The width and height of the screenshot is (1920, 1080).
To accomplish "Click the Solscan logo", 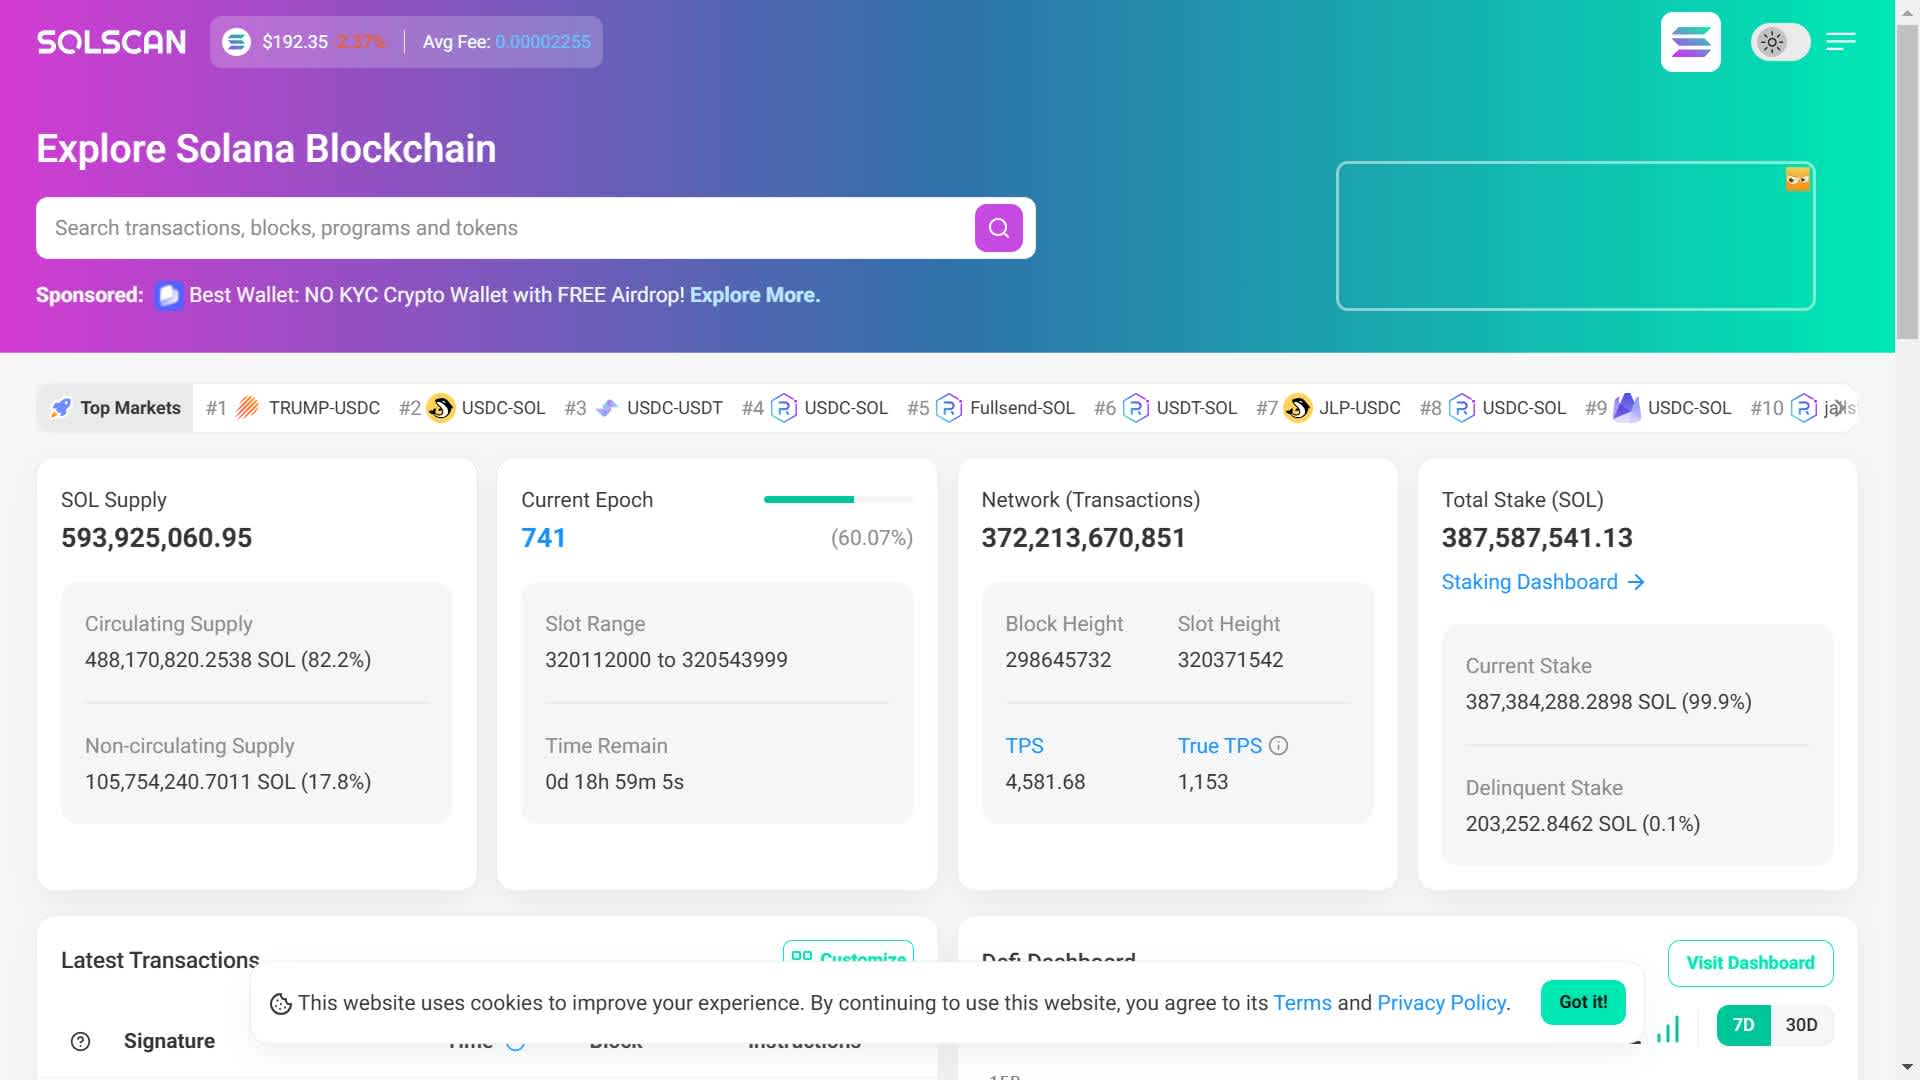I will coord(111,42).
